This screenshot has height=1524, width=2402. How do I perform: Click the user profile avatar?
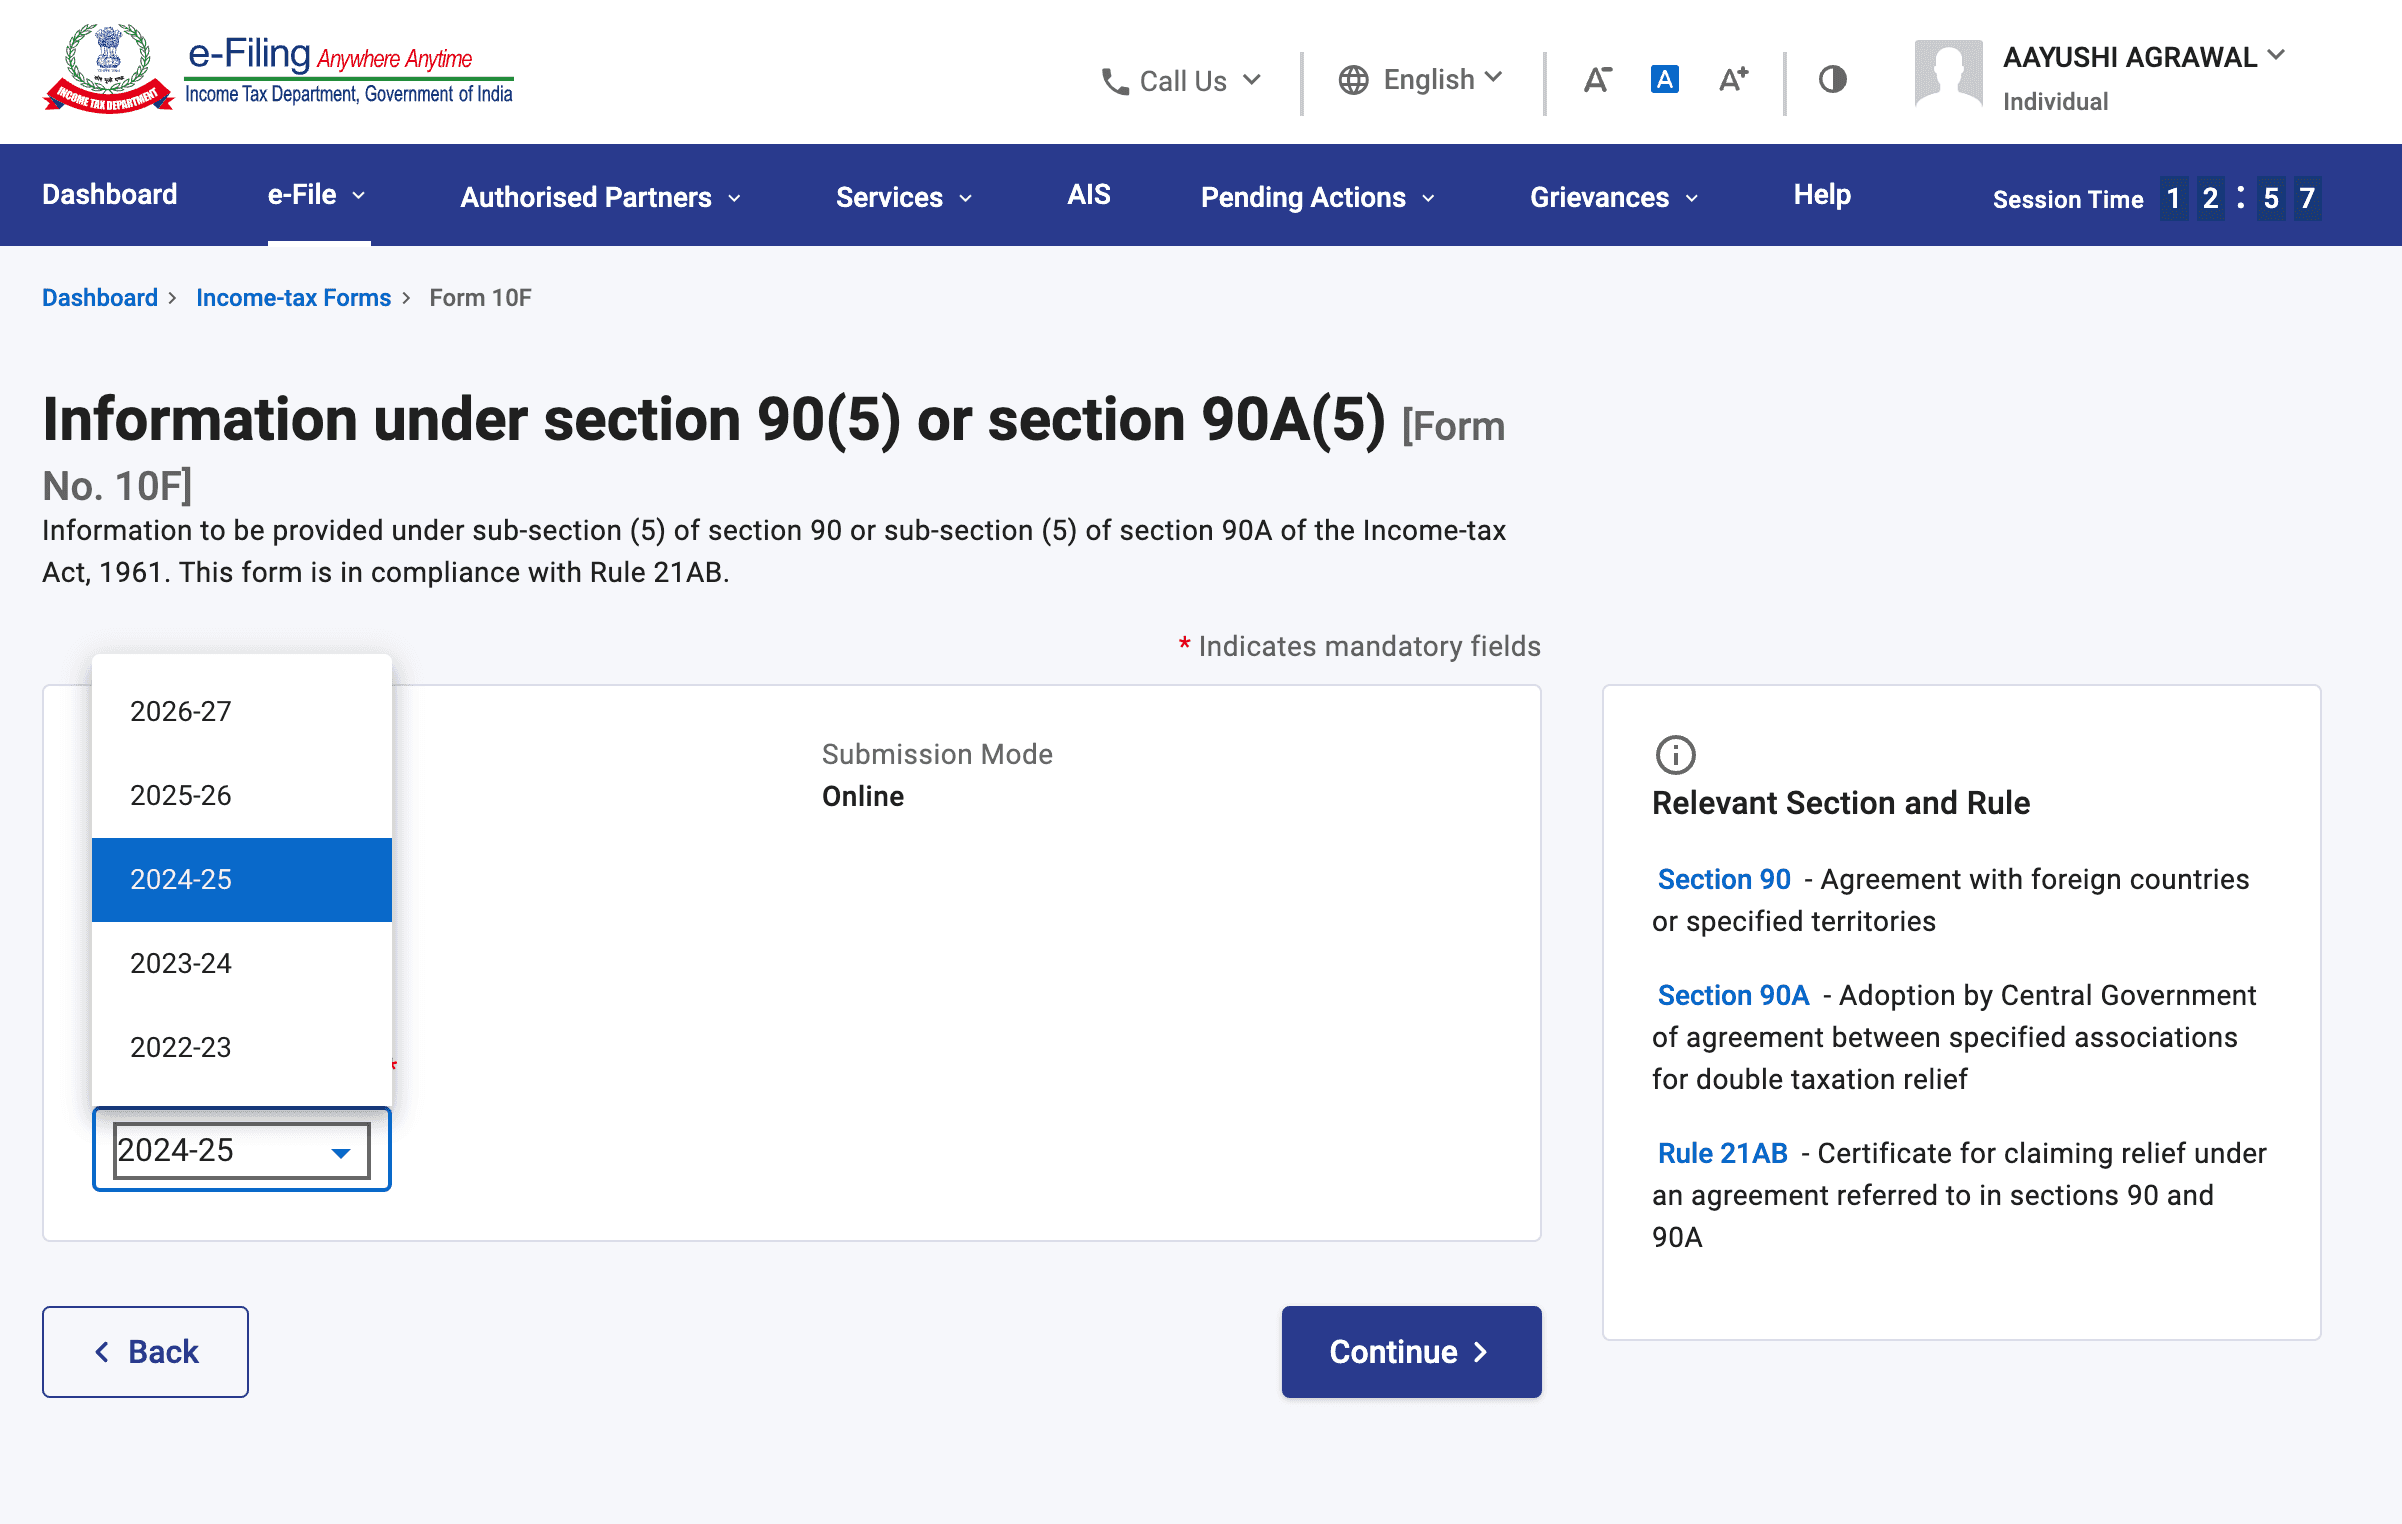pyautogui.click(x=1947, y=74)
